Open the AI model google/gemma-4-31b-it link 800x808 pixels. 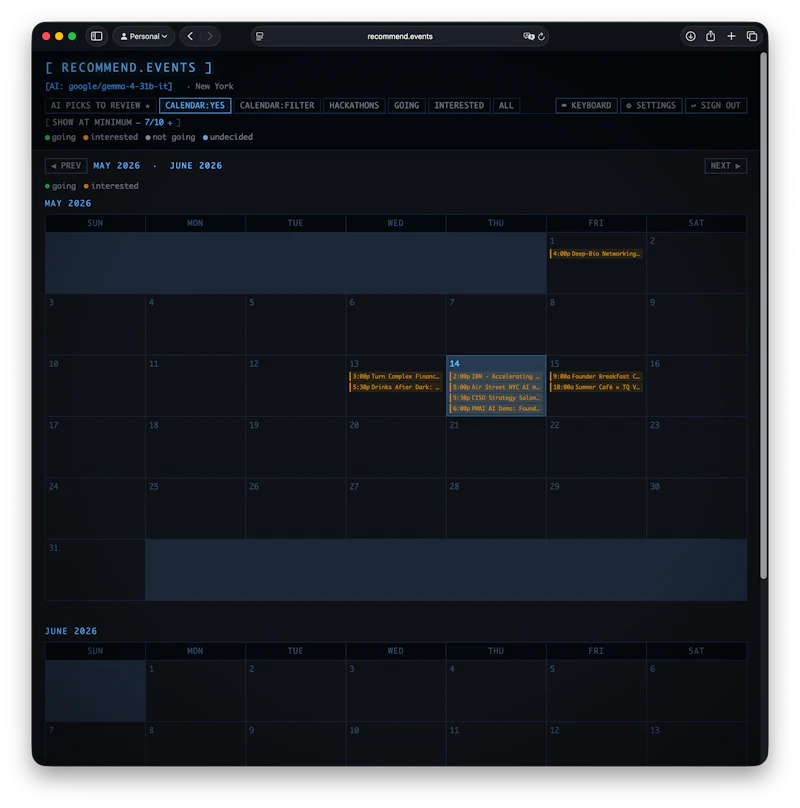pyautogui.click(x=109, y=86)
